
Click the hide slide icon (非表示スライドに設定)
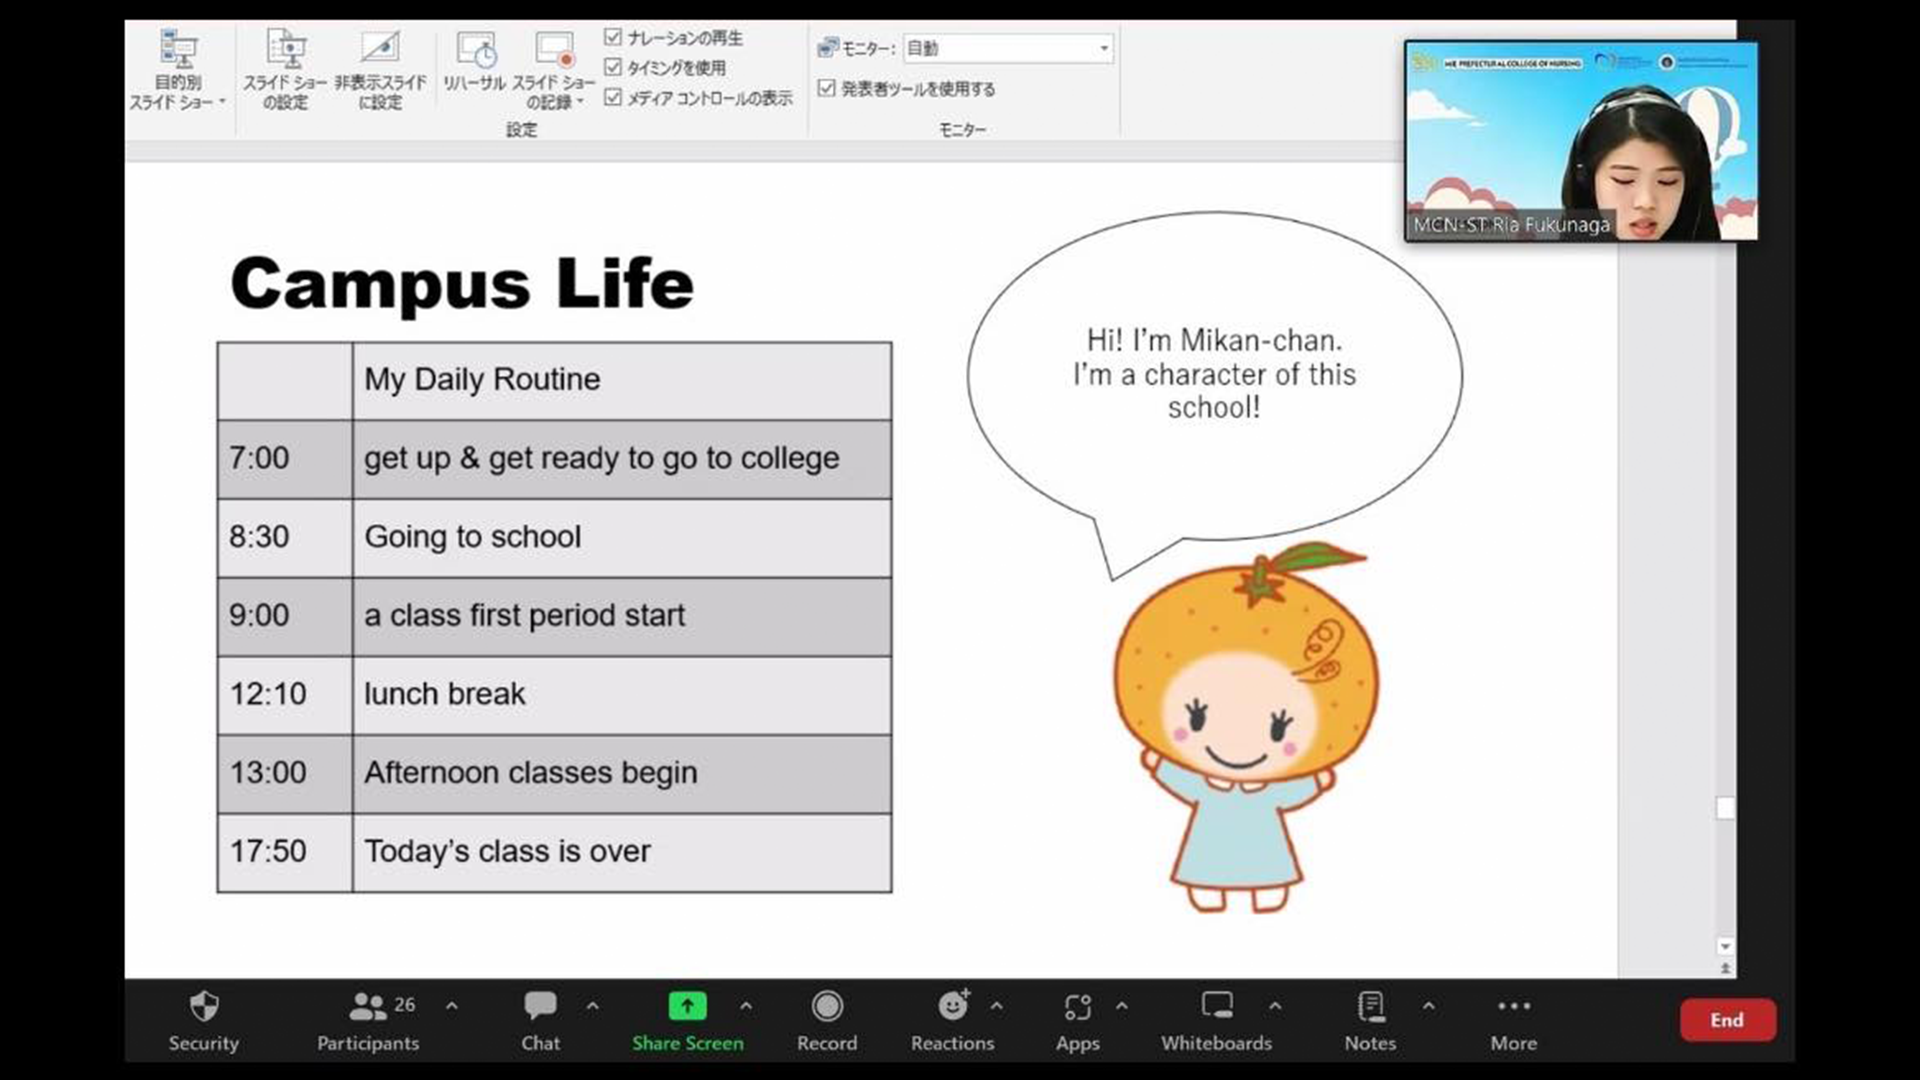[380, 48]
